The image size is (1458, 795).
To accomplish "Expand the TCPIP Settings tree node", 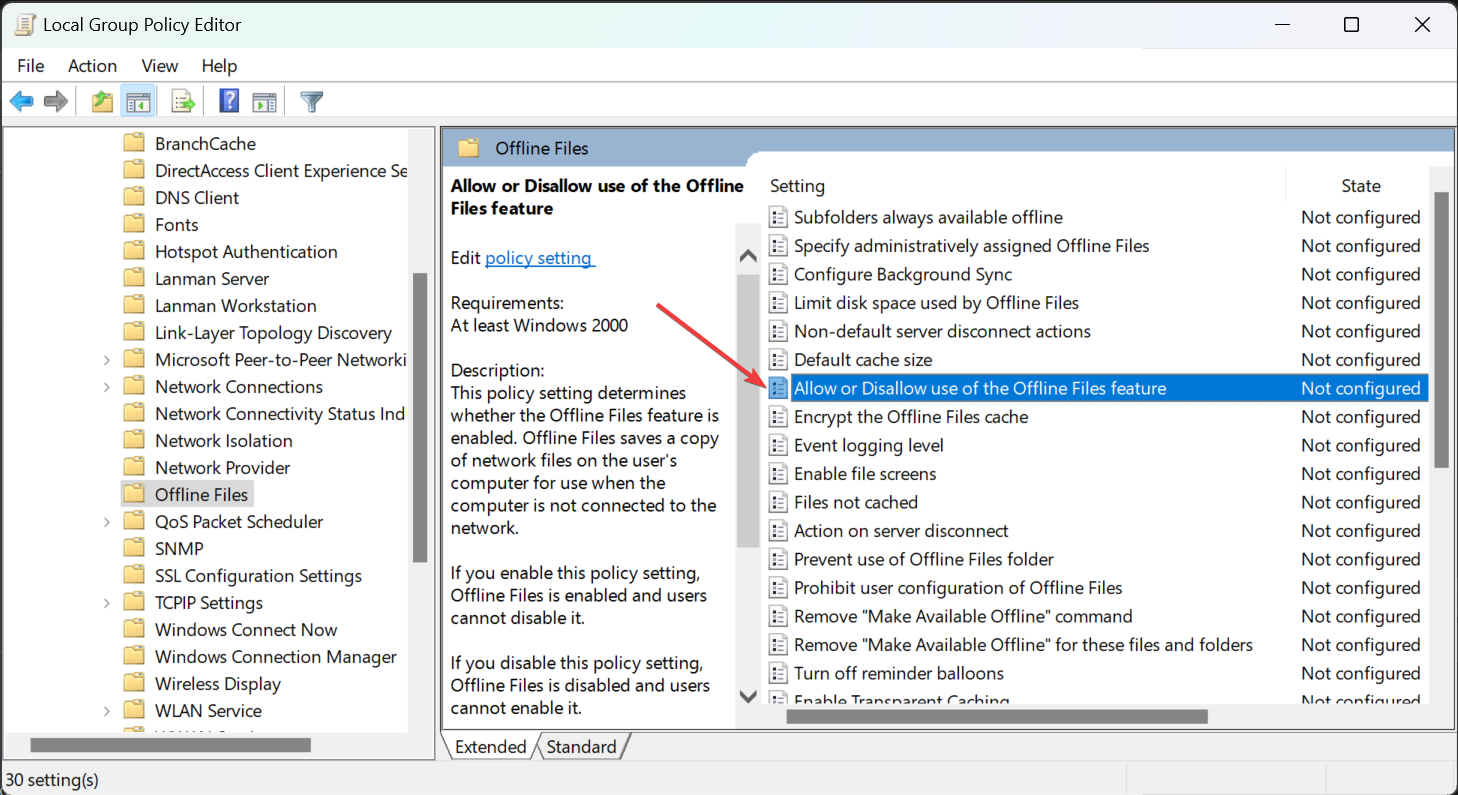I will (107, 602).
